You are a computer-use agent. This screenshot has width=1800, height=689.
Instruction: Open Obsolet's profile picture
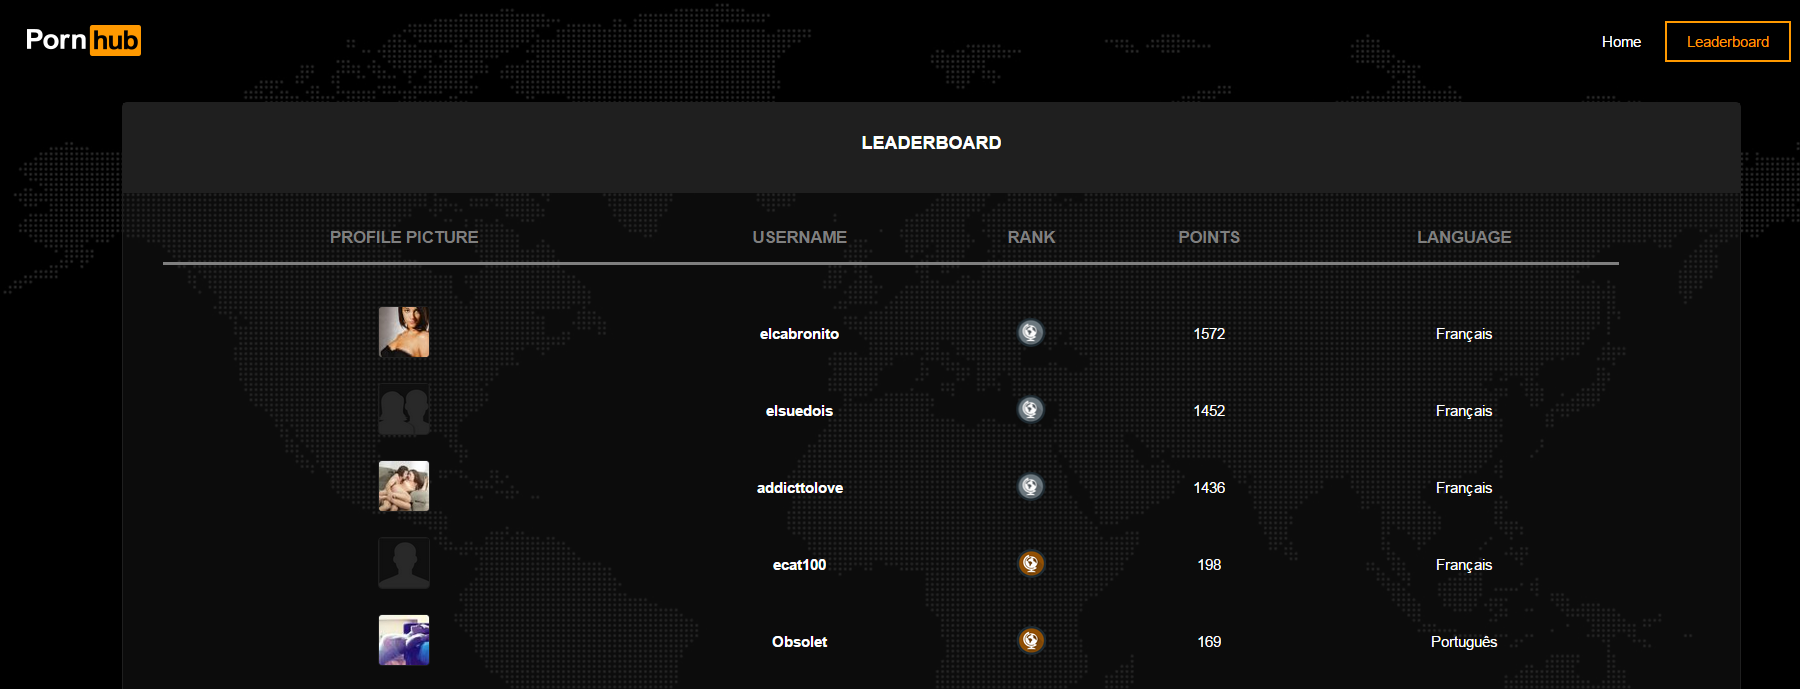[404, 640]
